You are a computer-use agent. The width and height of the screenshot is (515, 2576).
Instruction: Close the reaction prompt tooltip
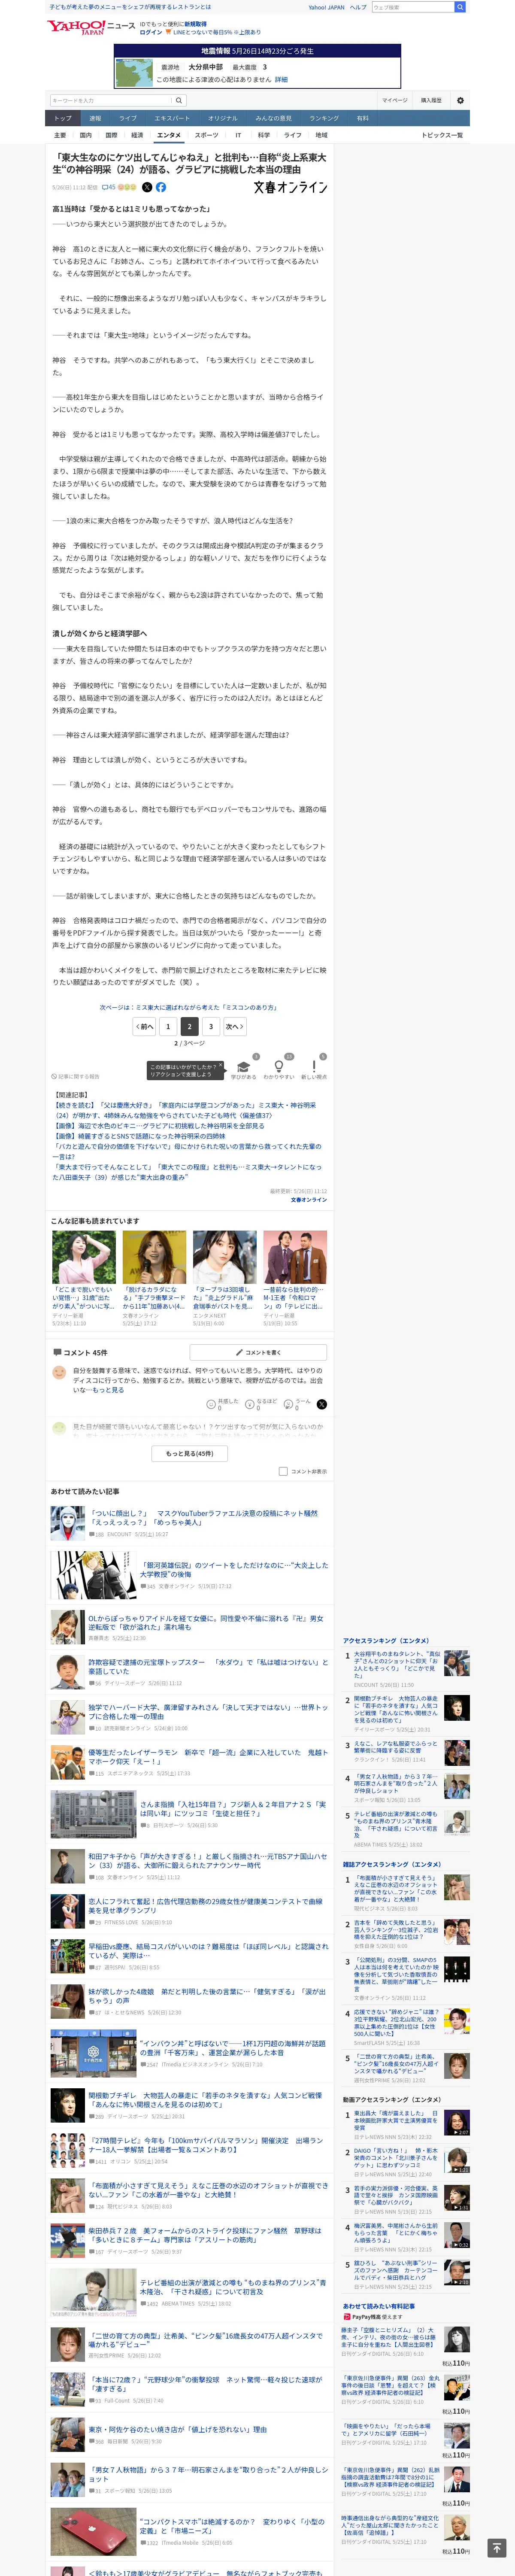coord(220,1066)
